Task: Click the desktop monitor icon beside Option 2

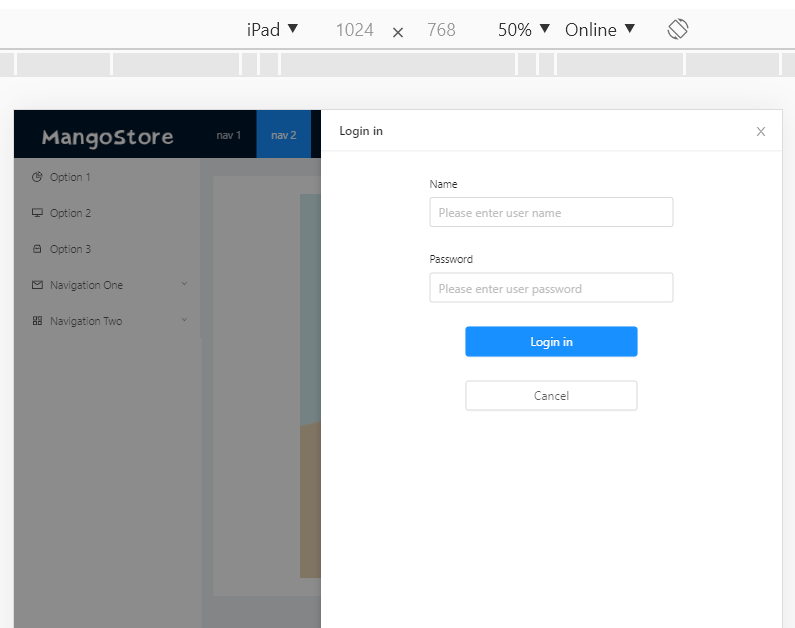Action: [37, 213]
